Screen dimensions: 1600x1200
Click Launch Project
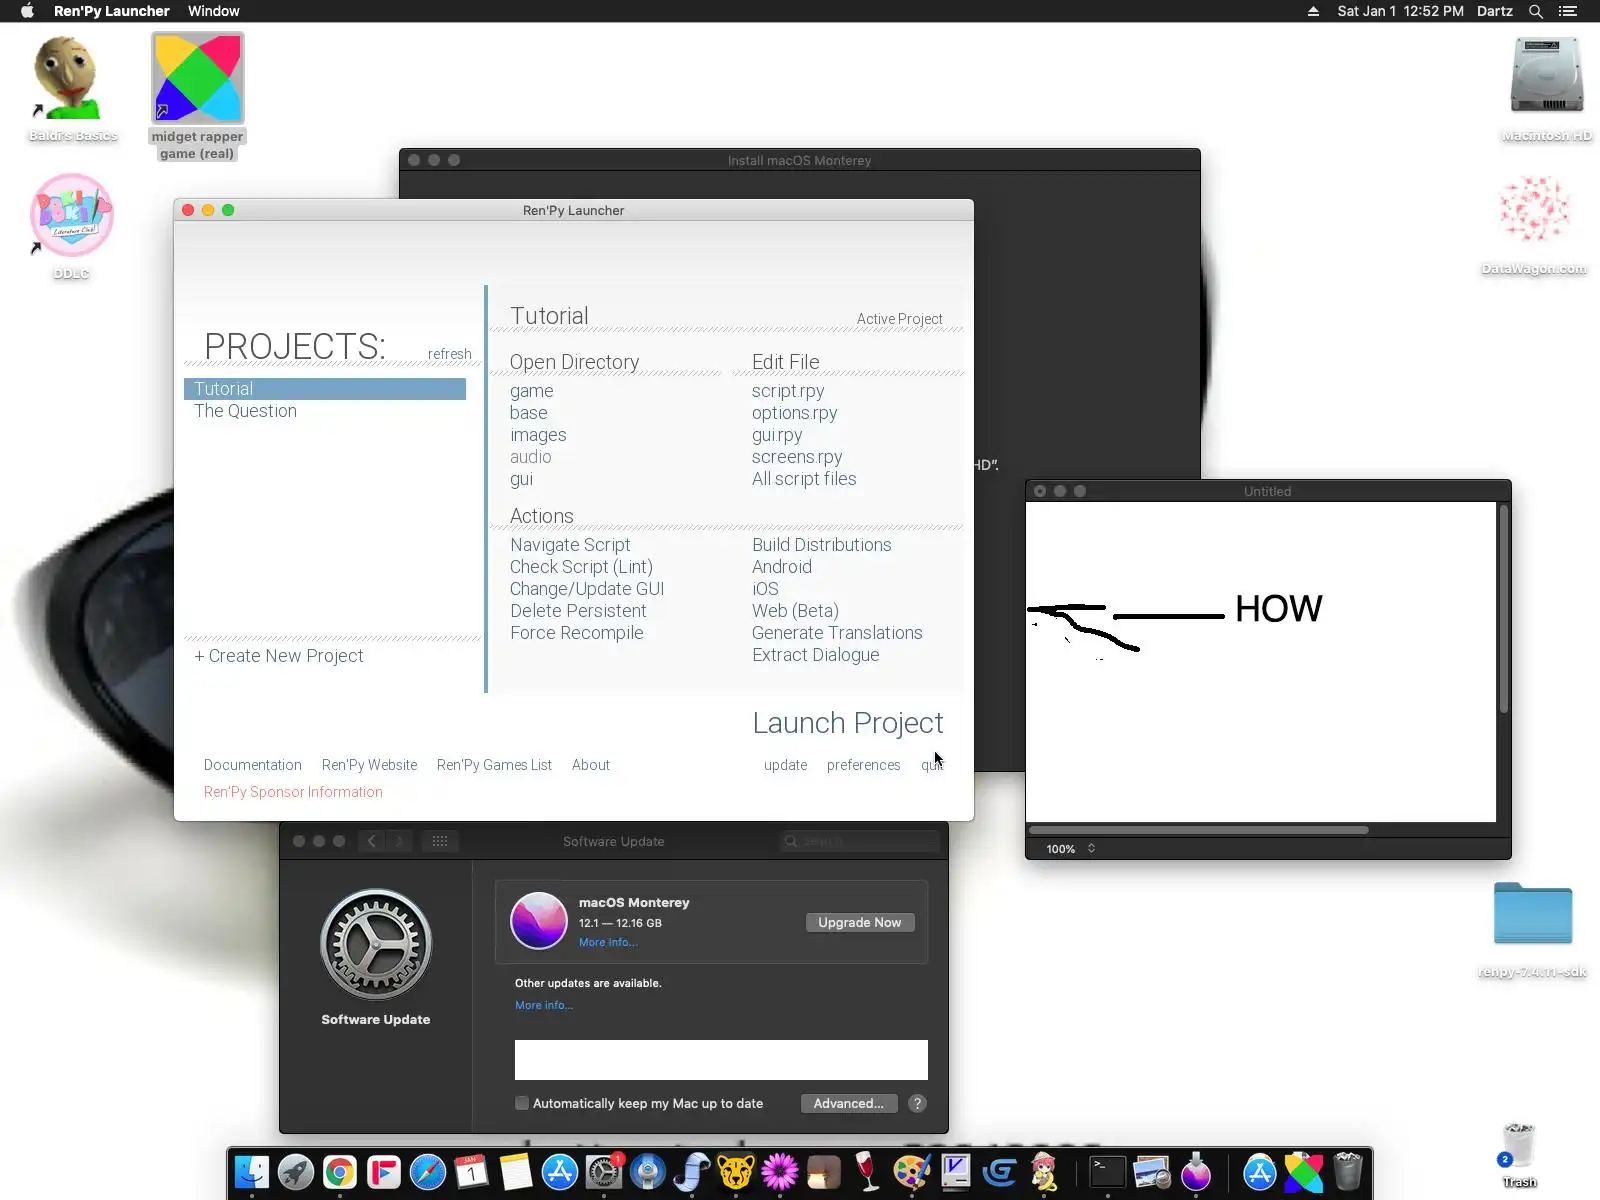tap(848, 723)
